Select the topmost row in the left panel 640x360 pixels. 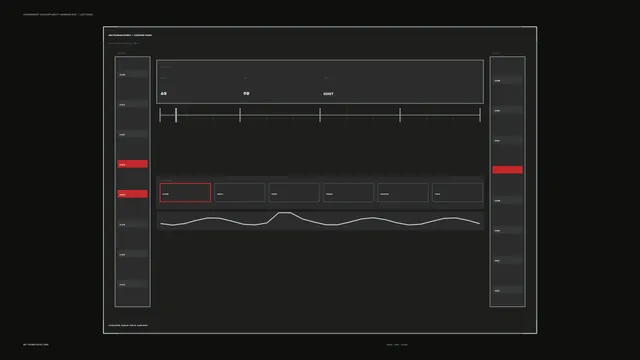[133, 74]
